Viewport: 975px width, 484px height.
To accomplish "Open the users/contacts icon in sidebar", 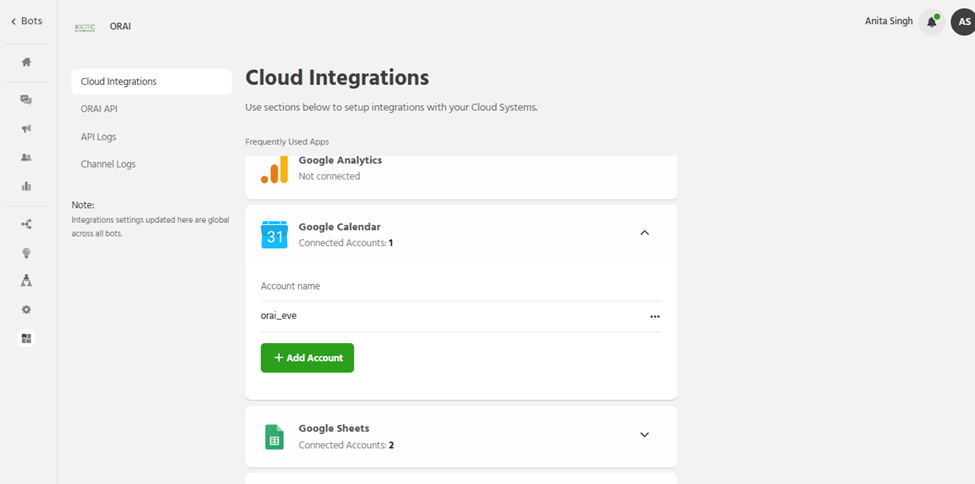I will point(27,157).
